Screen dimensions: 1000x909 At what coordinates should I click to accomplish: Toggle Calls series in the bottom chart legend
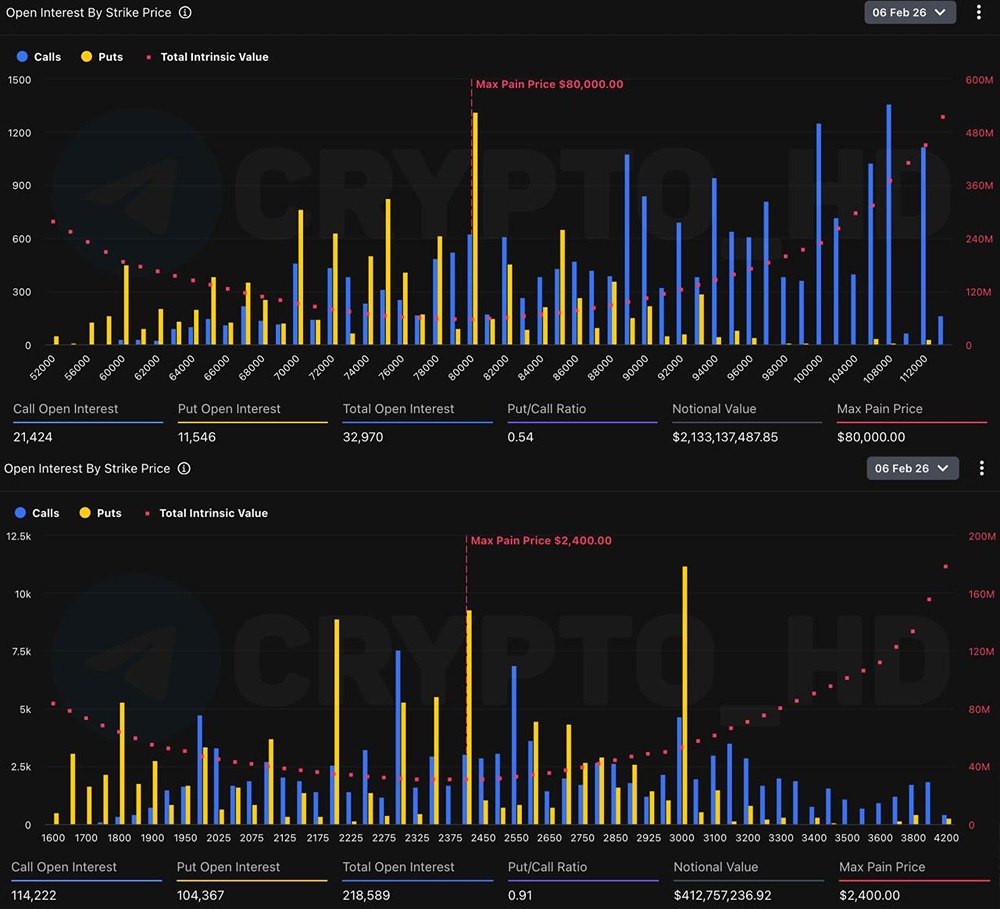(37, 513)
